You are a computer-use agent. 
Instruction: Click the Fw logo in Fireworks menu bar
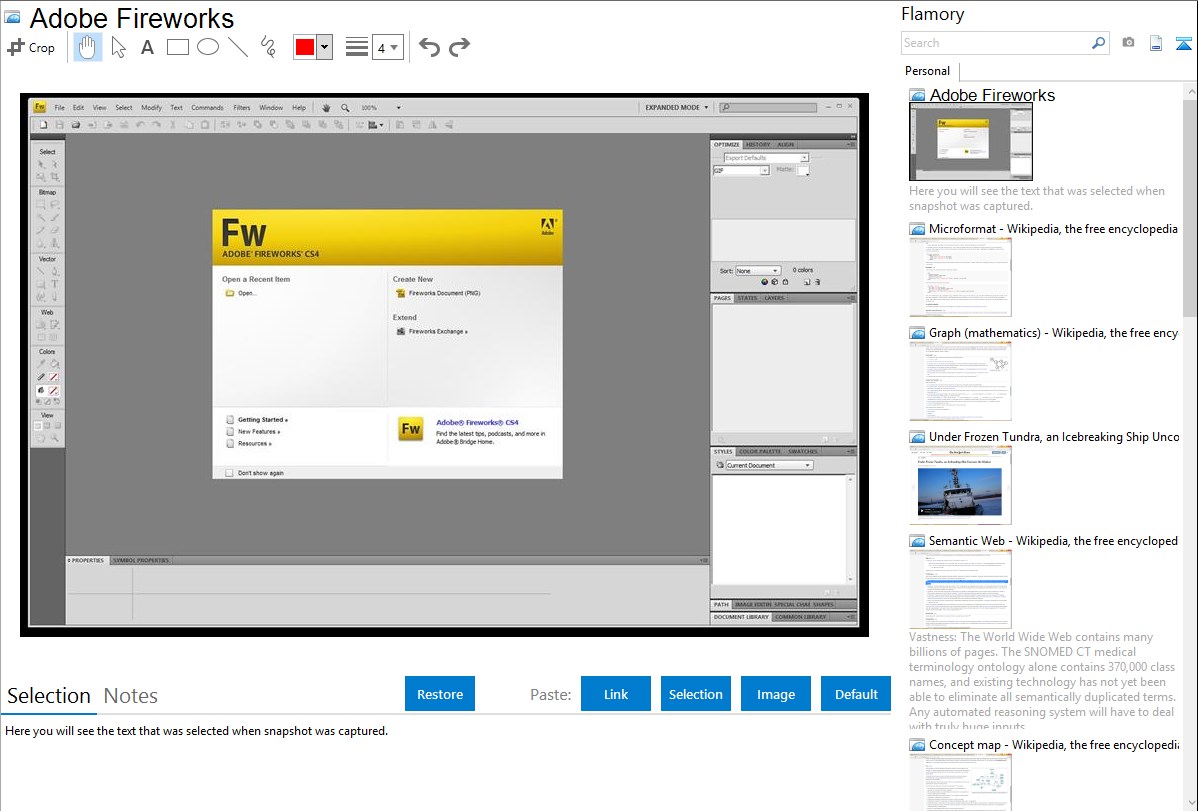pos(40,107)
